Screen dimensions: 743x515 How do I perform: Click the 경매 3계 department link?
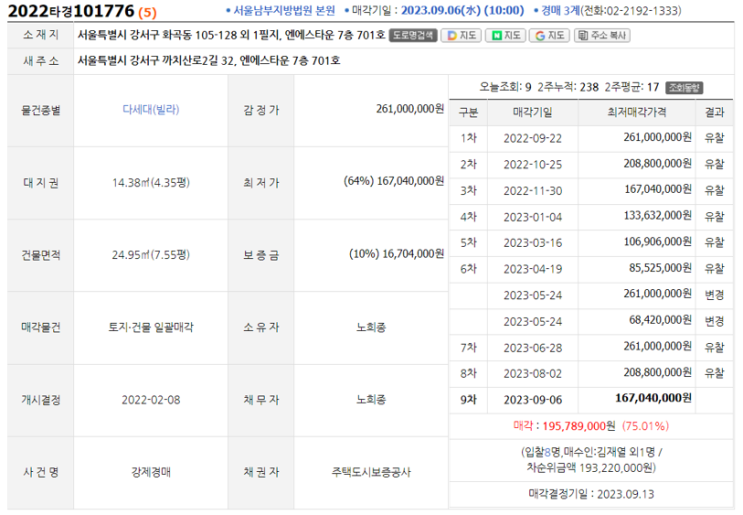(x=561, y=10)
